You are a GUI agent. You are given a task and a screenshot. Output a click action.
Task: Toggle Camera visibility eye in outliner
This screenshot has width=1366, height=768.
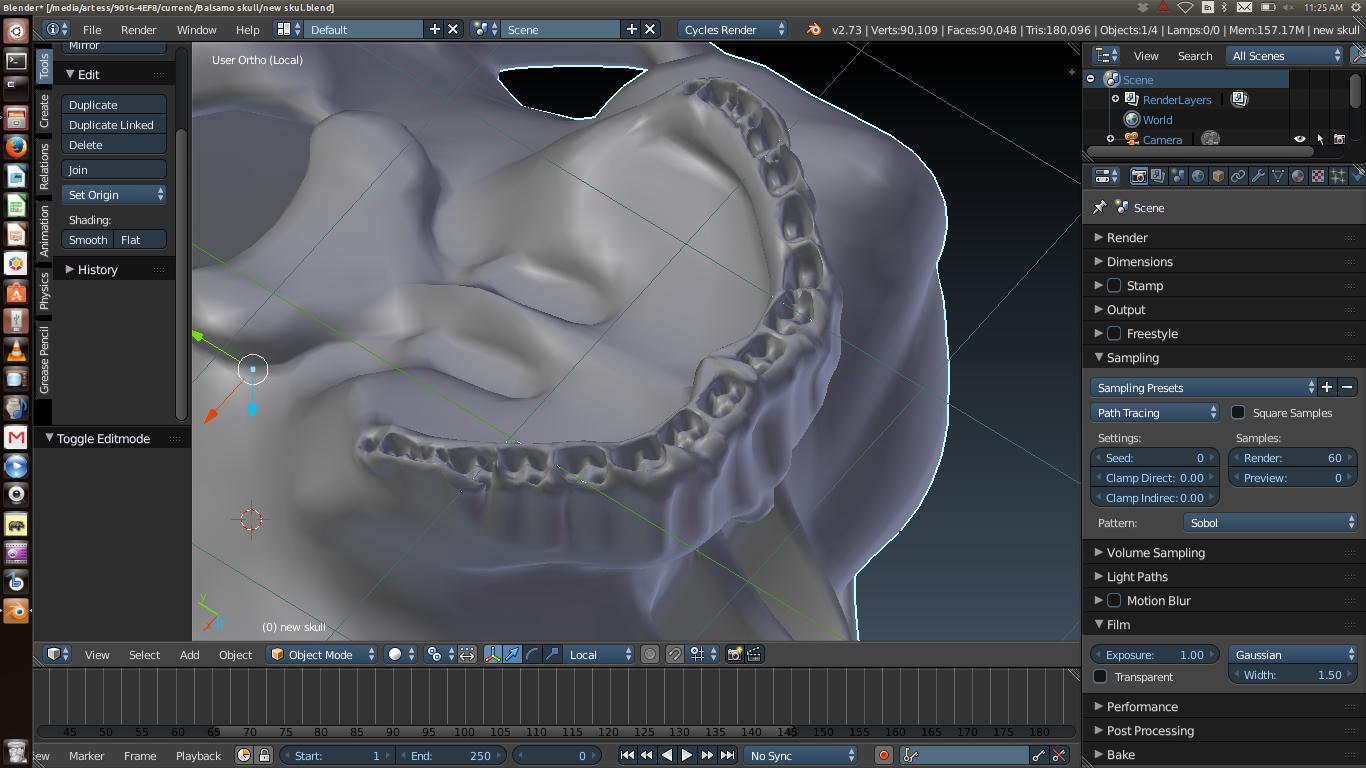click(x=1300, y=139)
